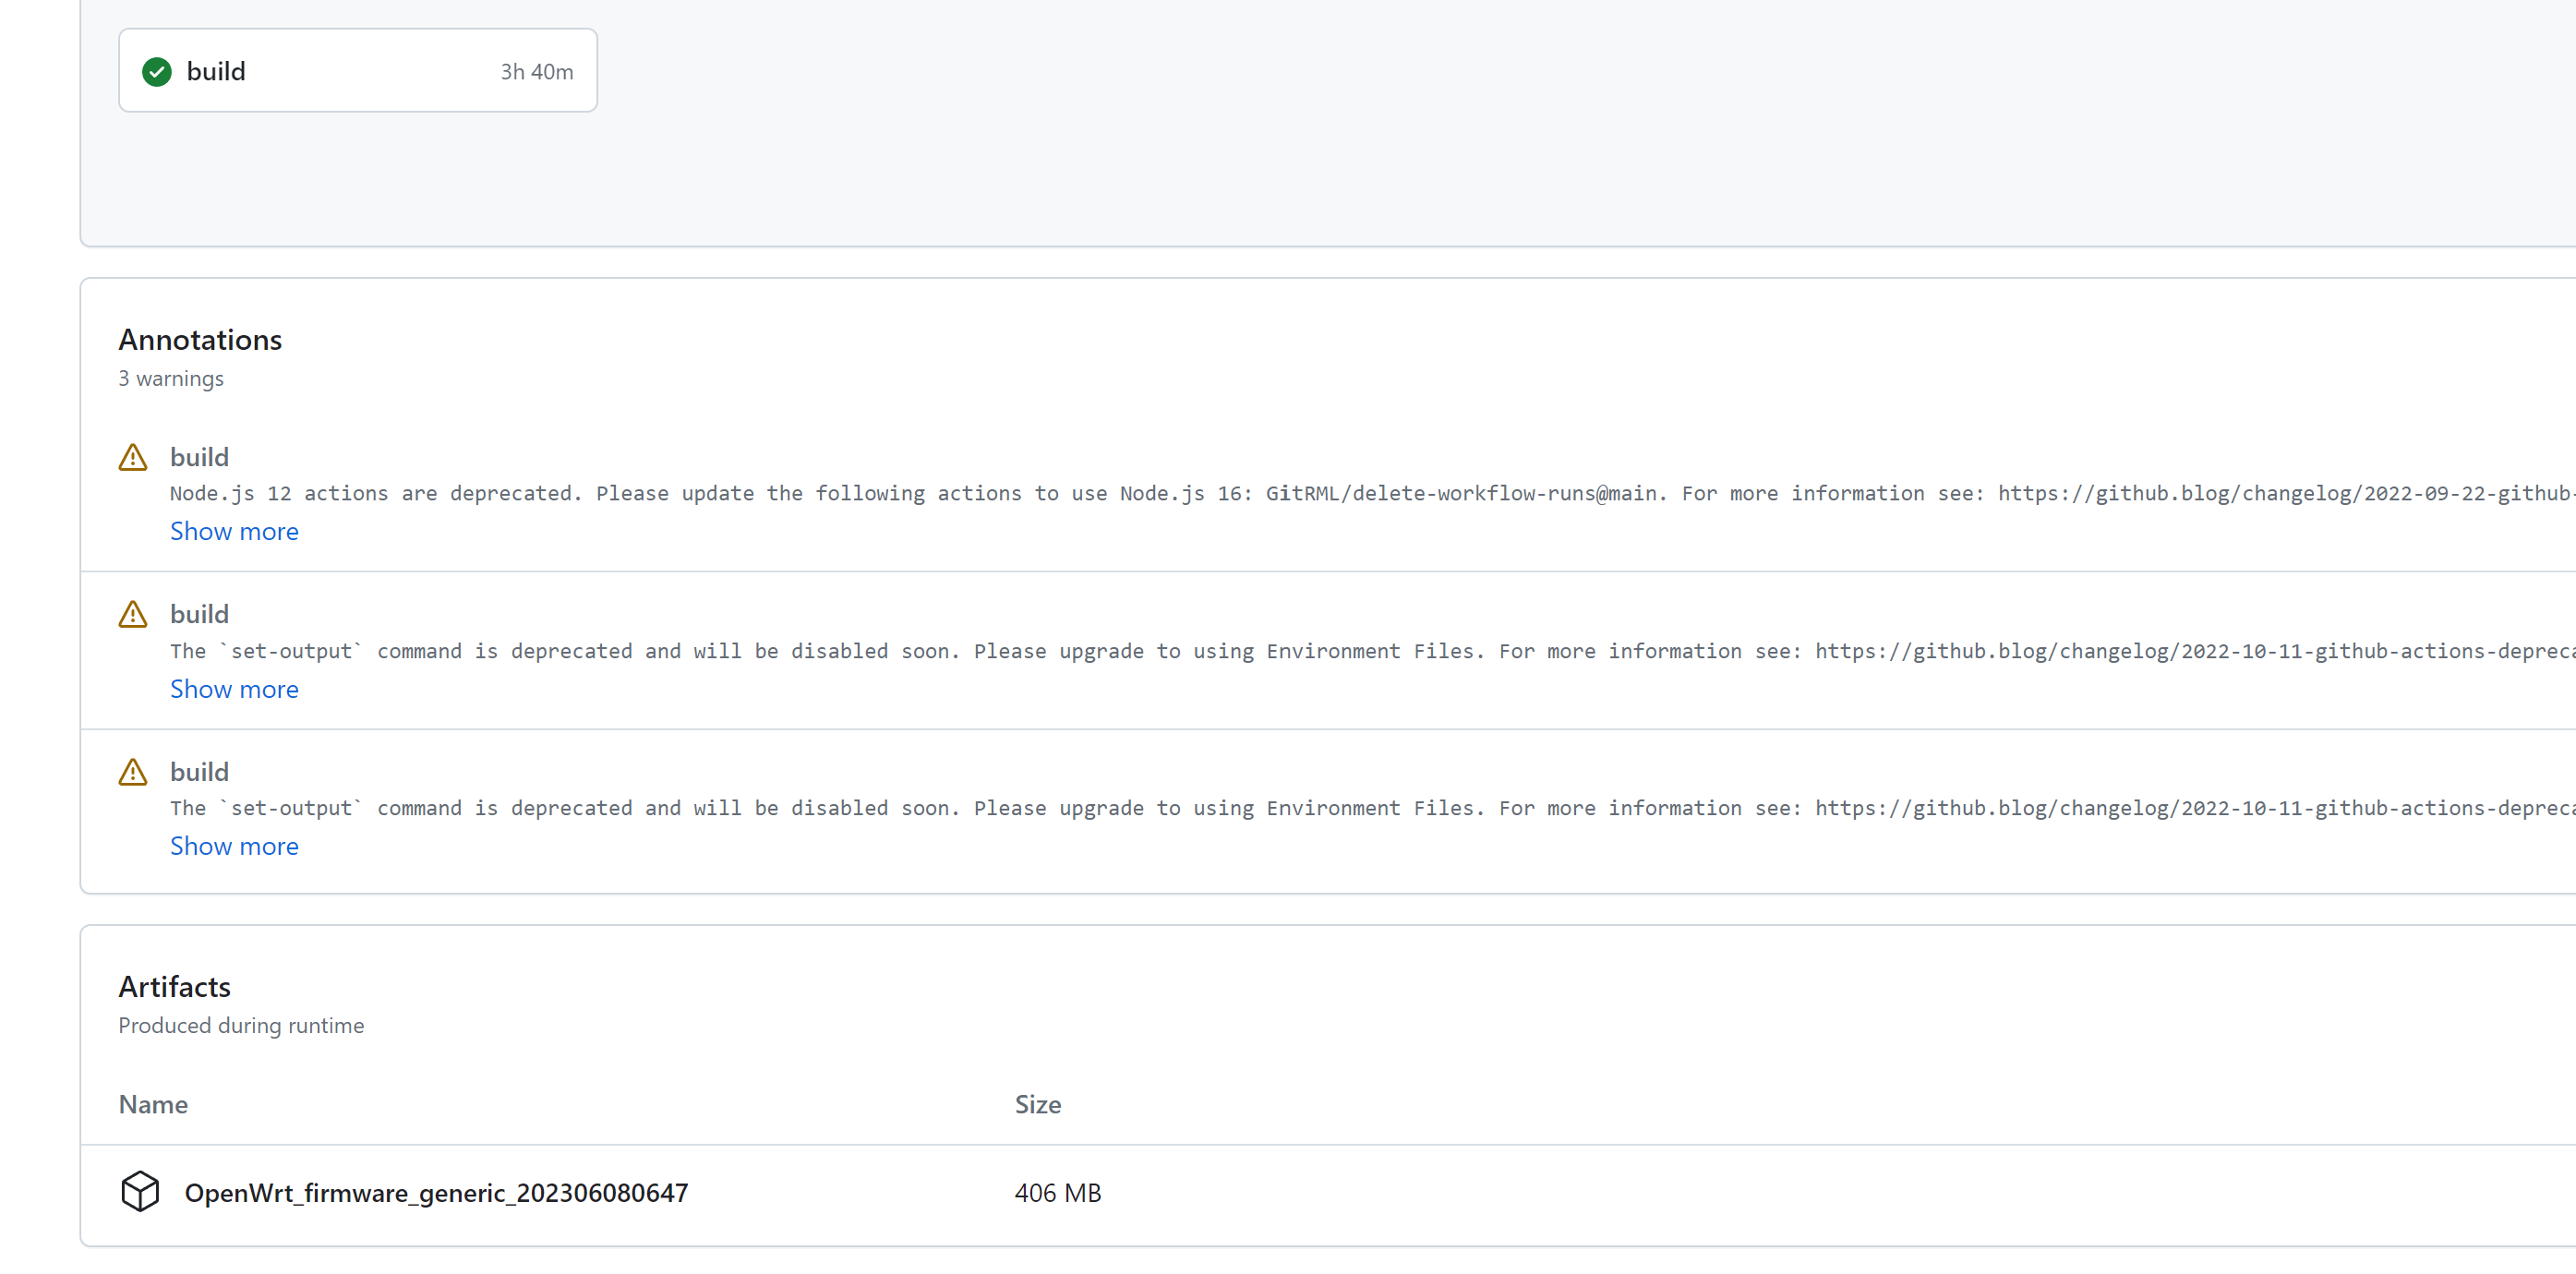Screen dimensions: 2576x1274
Task: Download OpenWrt_firmware_generic_202306080647 artifact
Action: point(436,1193)
